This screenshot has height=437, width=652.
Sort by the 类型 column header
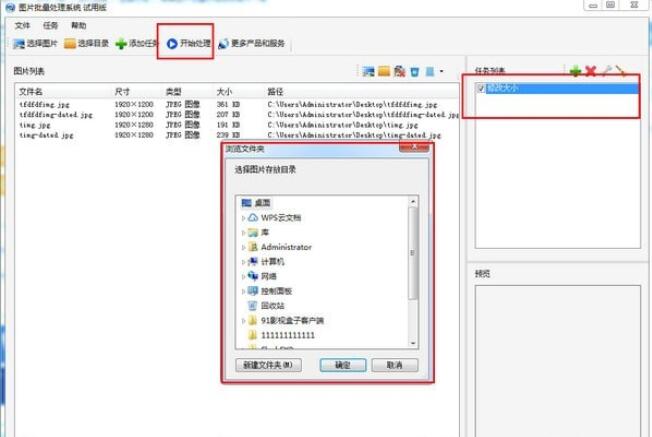[173, 92]
